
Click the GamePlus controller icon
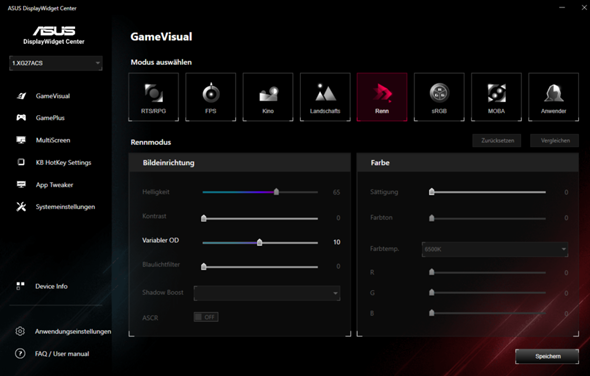[21, 118]
